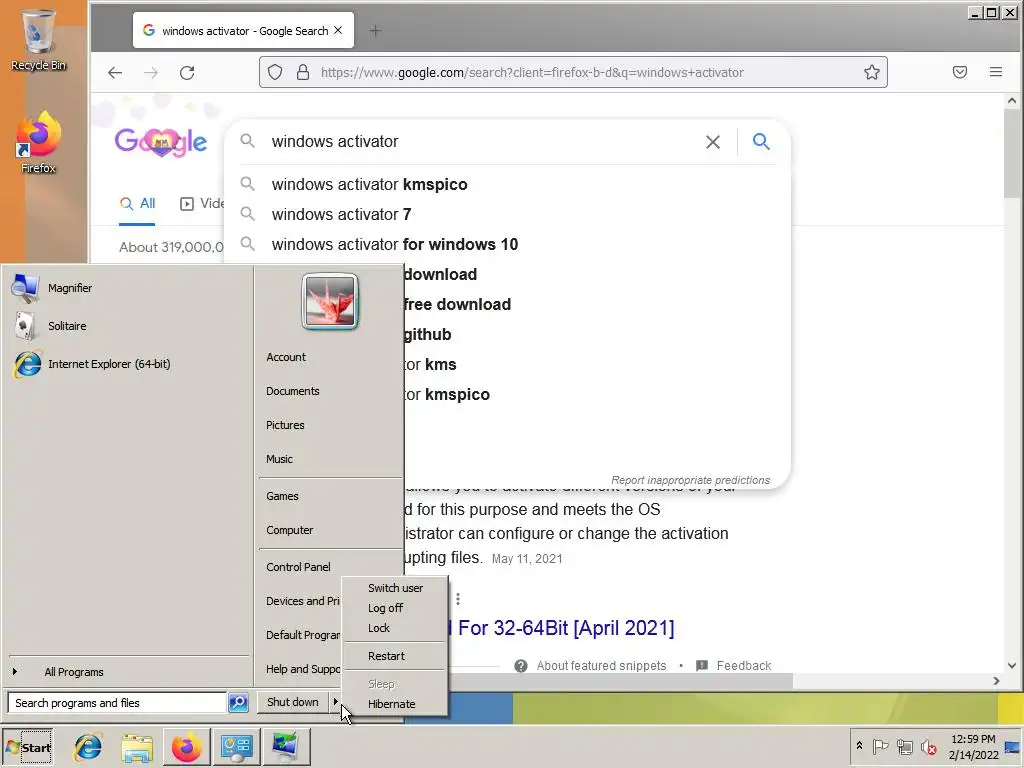Viewport: 1024px width, 768px height.
Task: Click the network tray icon
Action: [904, 746]
